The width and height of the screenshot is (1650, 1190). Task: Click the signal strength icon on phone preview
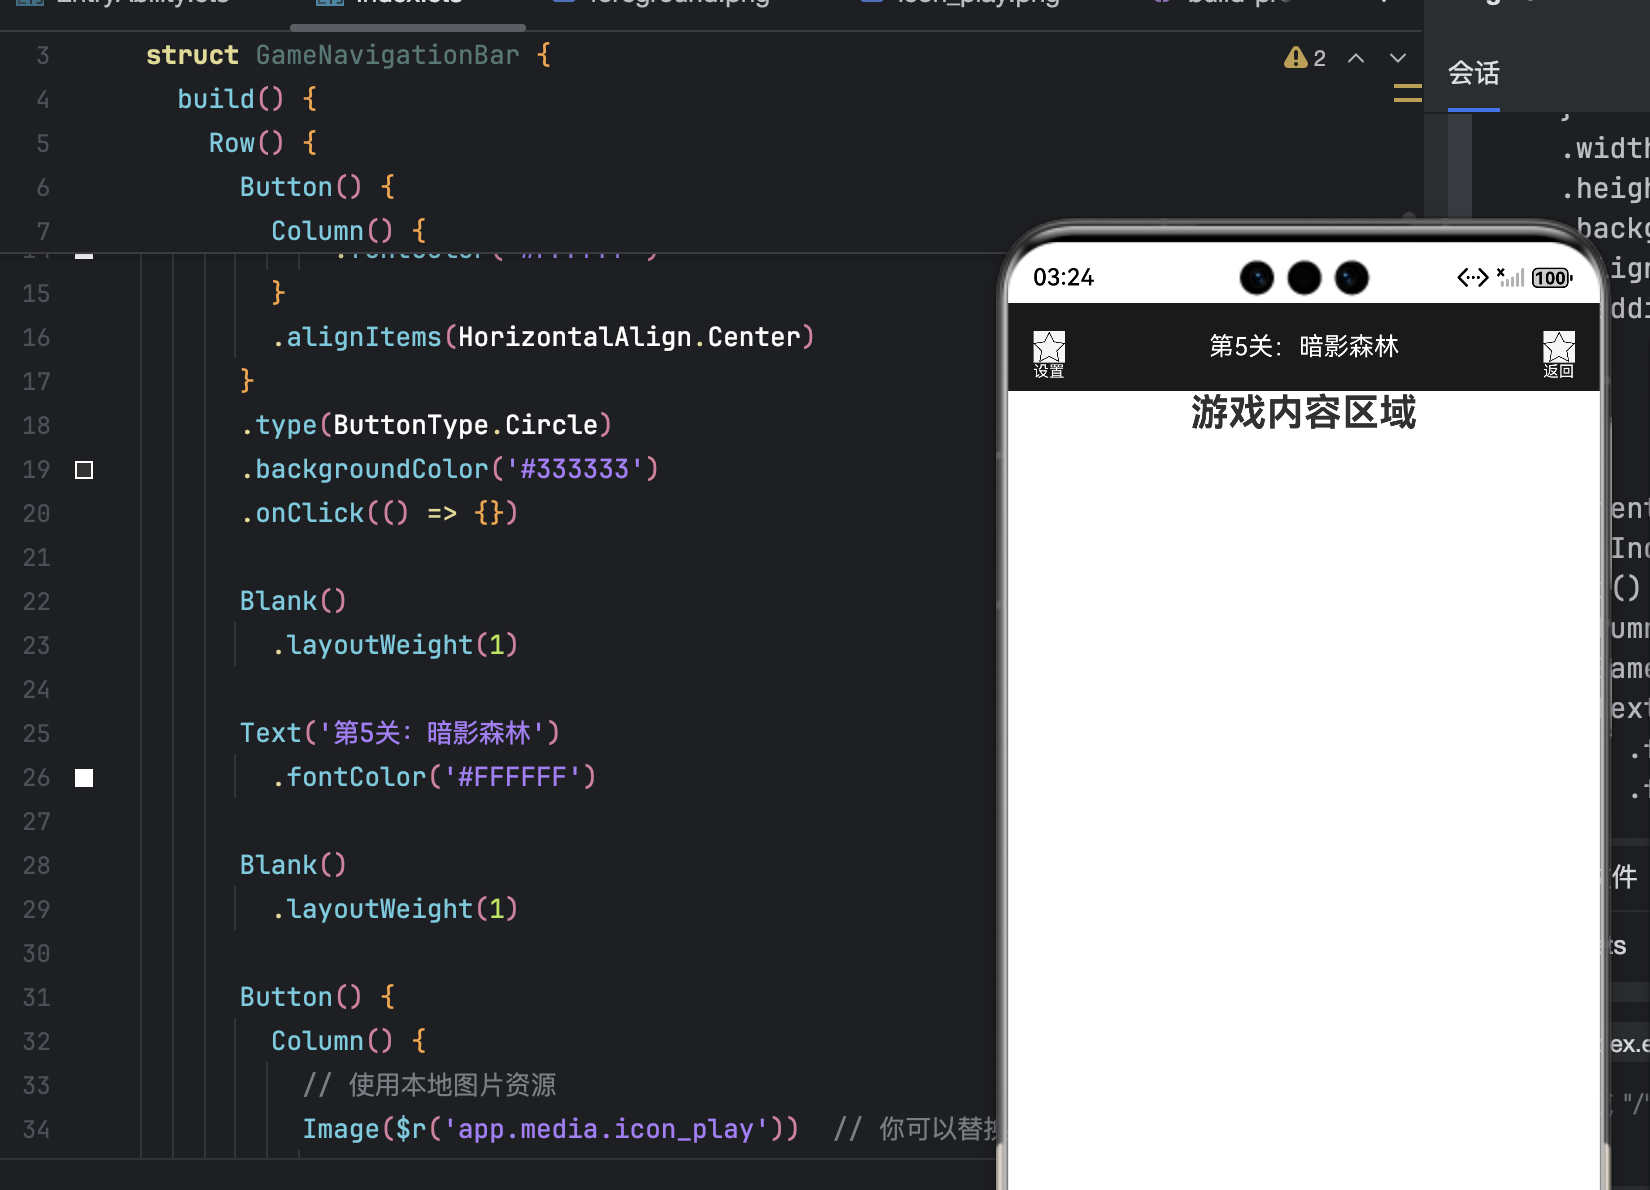[1512, 278]
